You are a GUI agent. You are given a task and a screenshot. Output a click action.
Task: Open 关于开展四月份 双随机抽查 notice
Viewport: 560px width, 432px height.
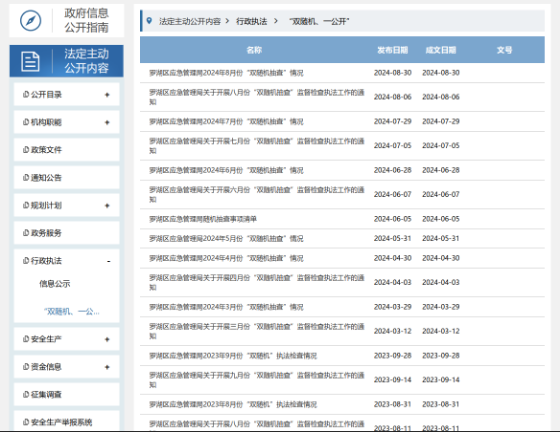click(x=257, y=282)
